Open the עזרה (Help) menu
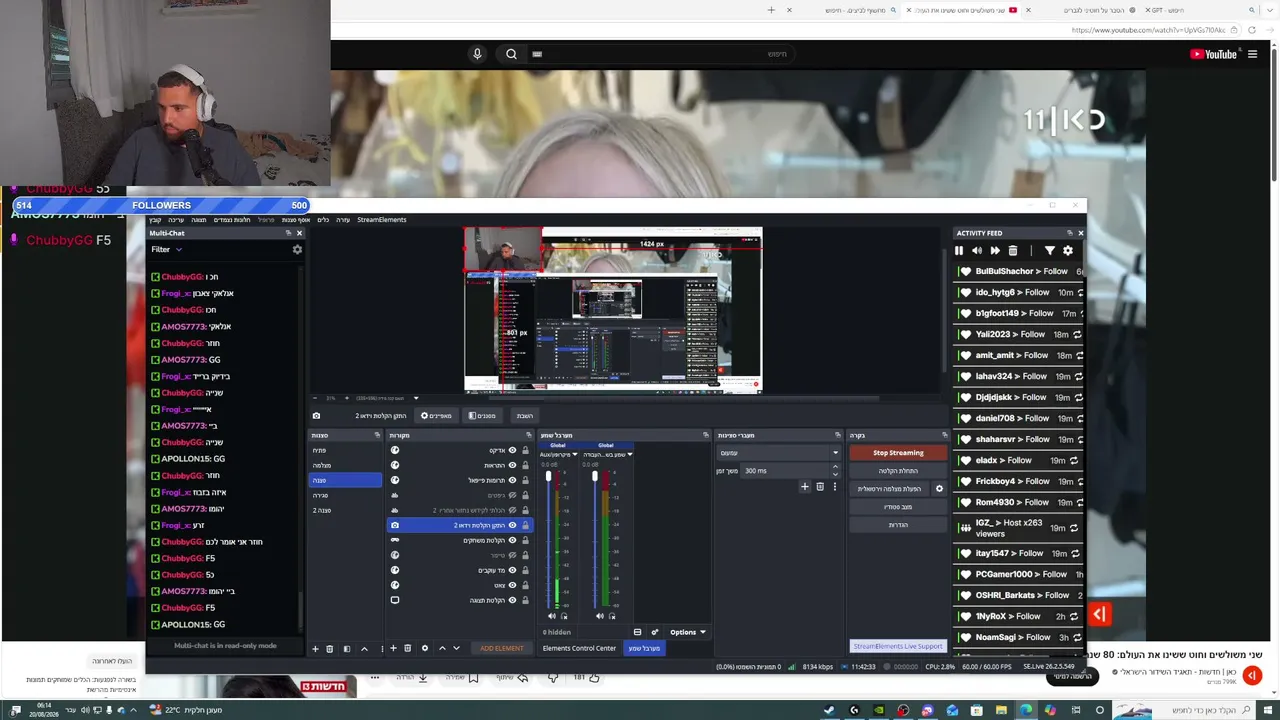The image size is (1280, 720). pos(343,220)
